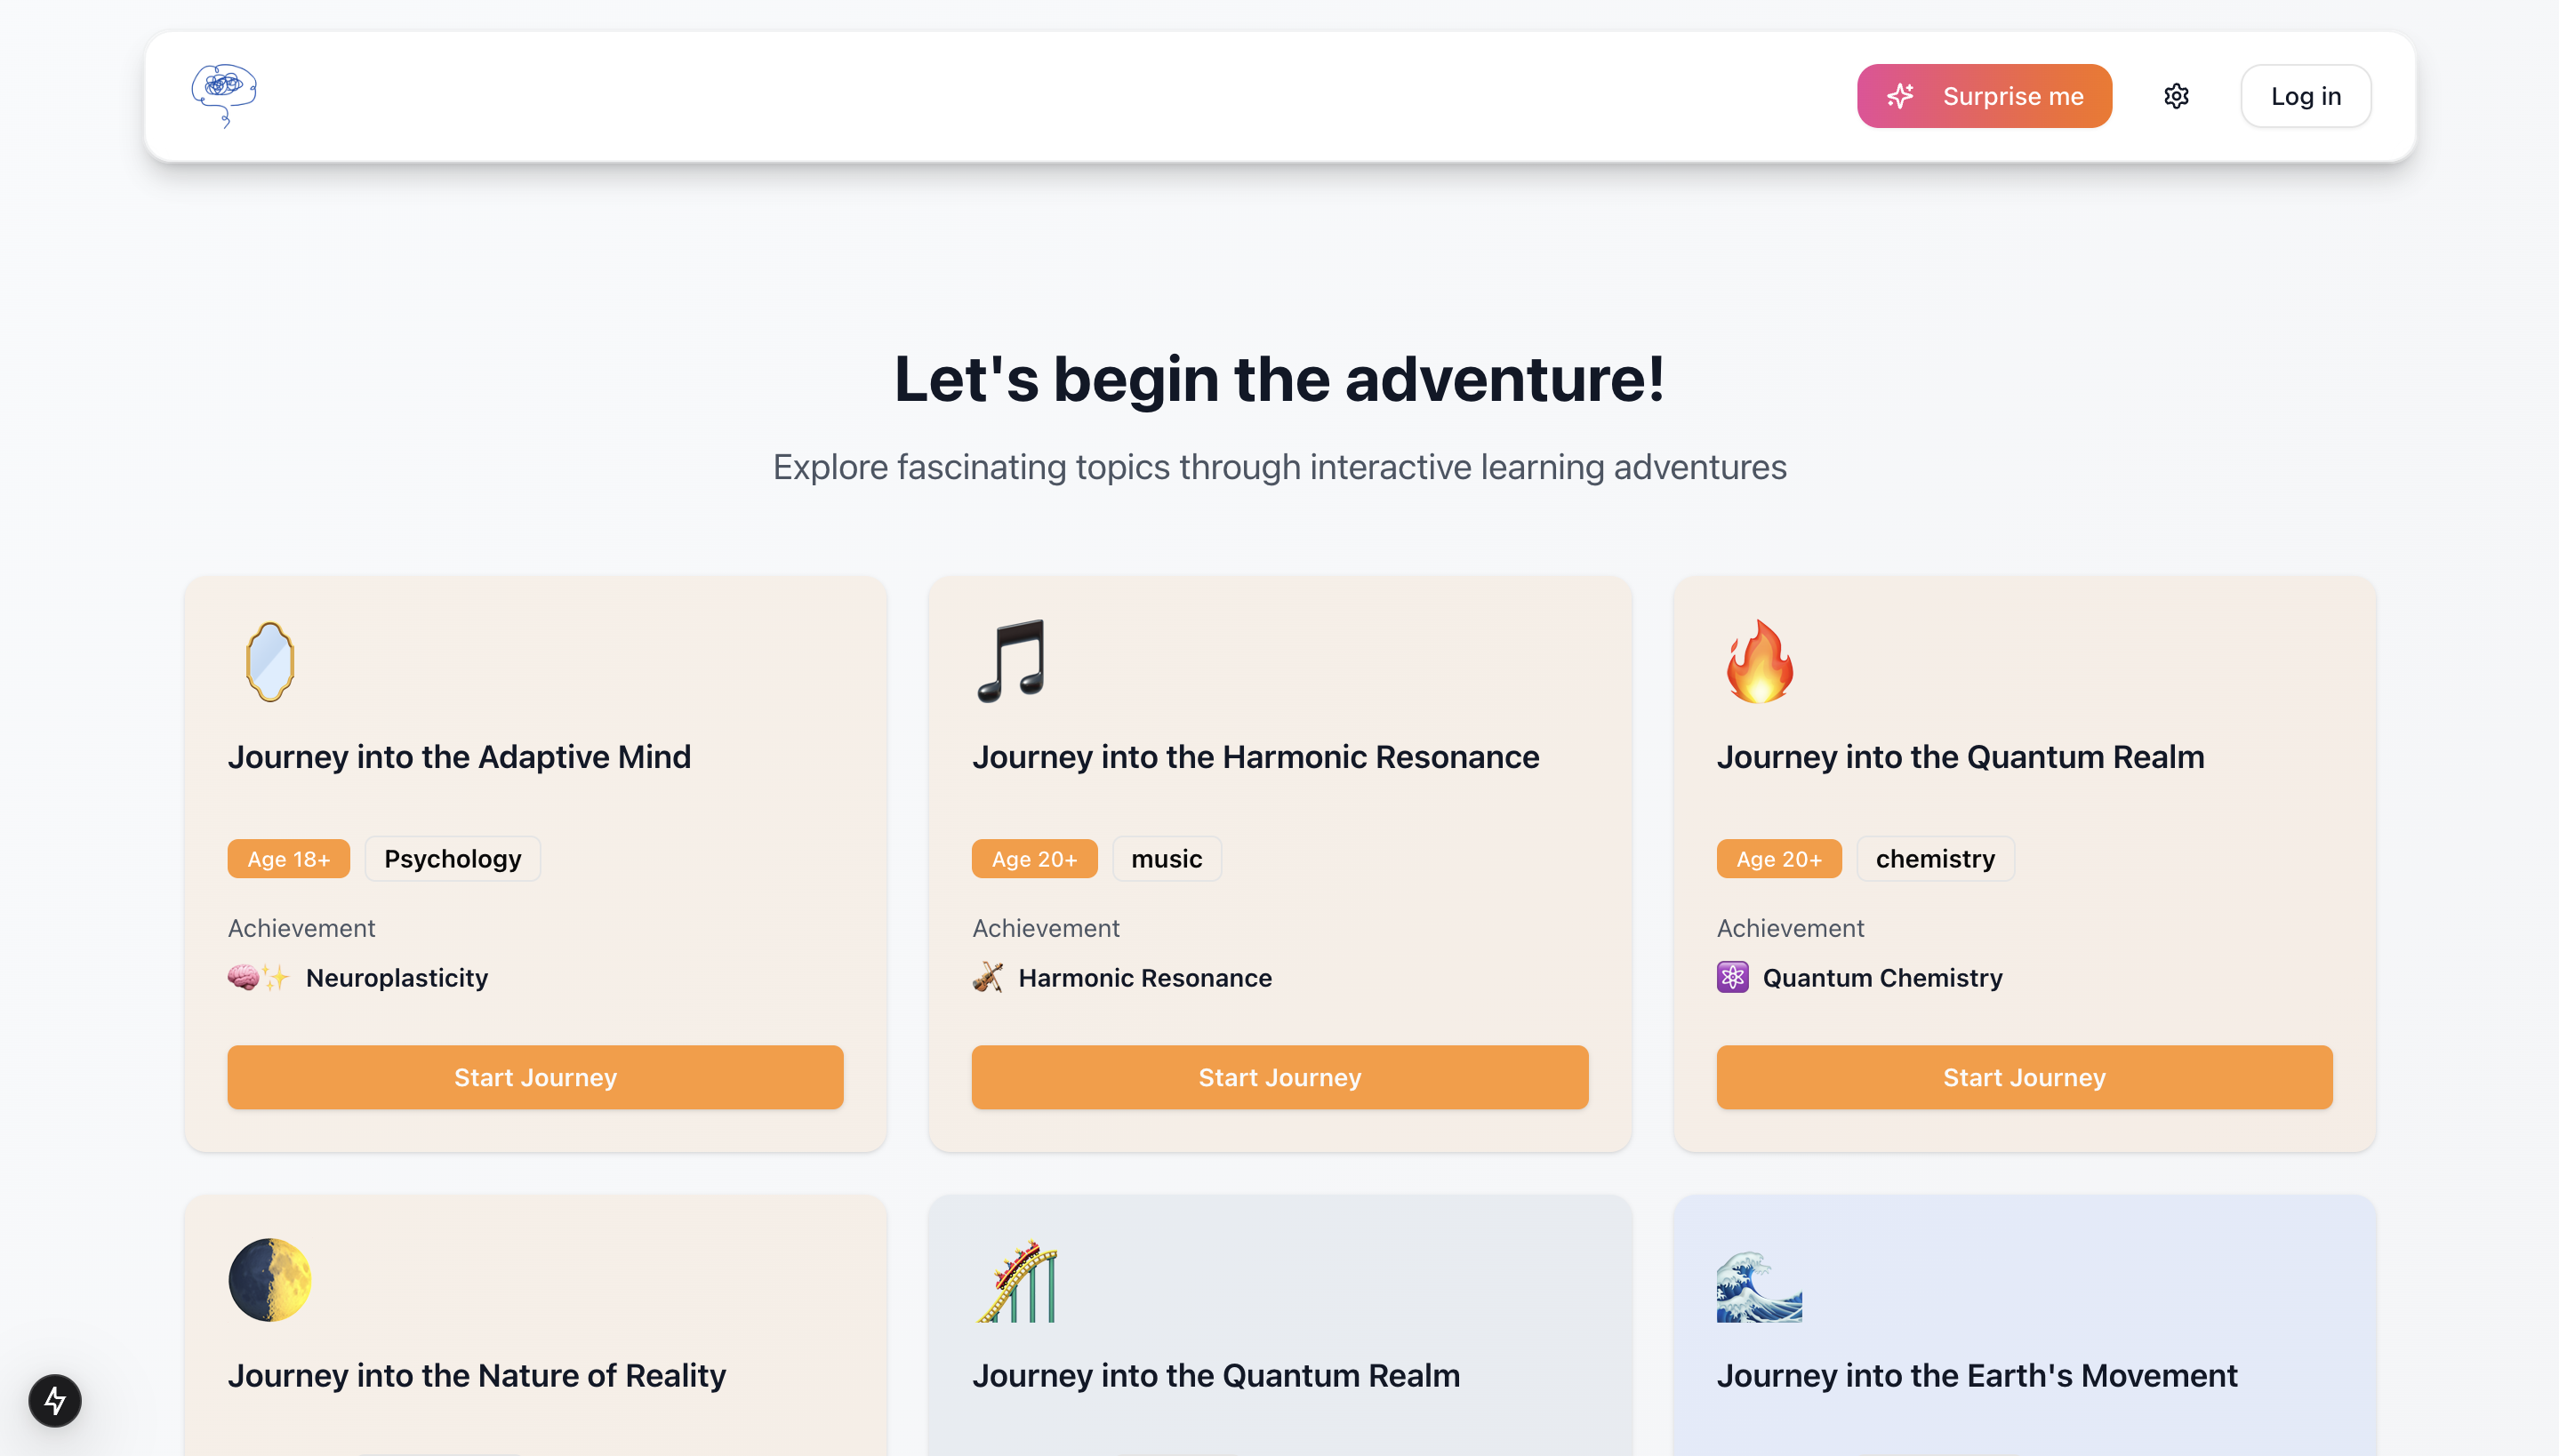
Task: Click the brain logo in header
Action: click(224, 95)
